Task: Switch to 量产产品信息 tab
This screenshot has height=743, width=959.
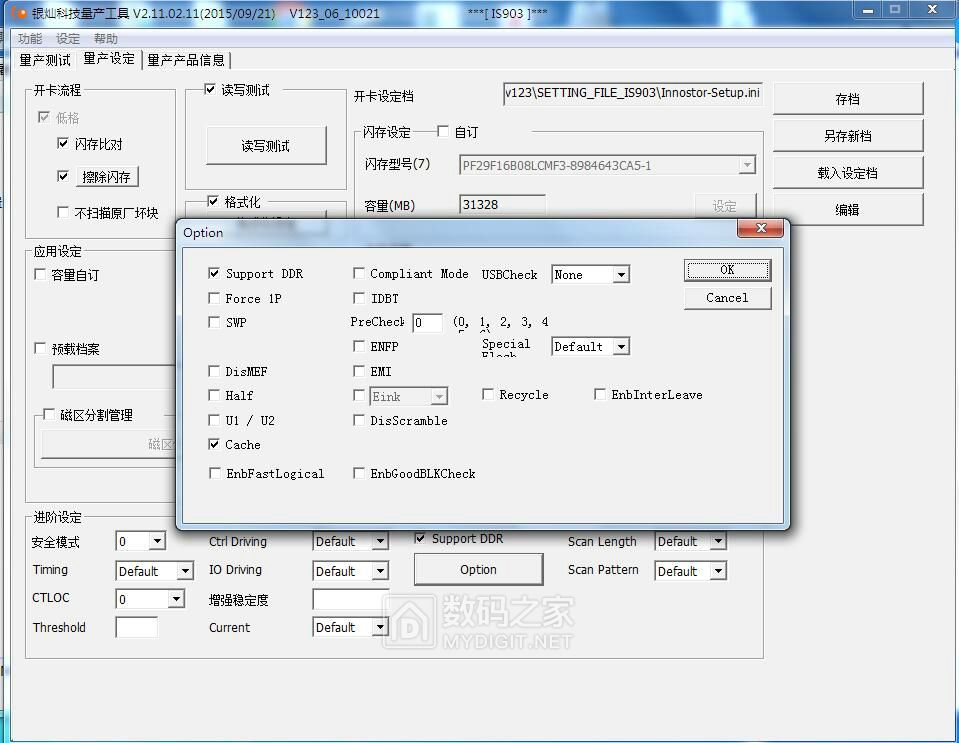Action: (186, 60)
